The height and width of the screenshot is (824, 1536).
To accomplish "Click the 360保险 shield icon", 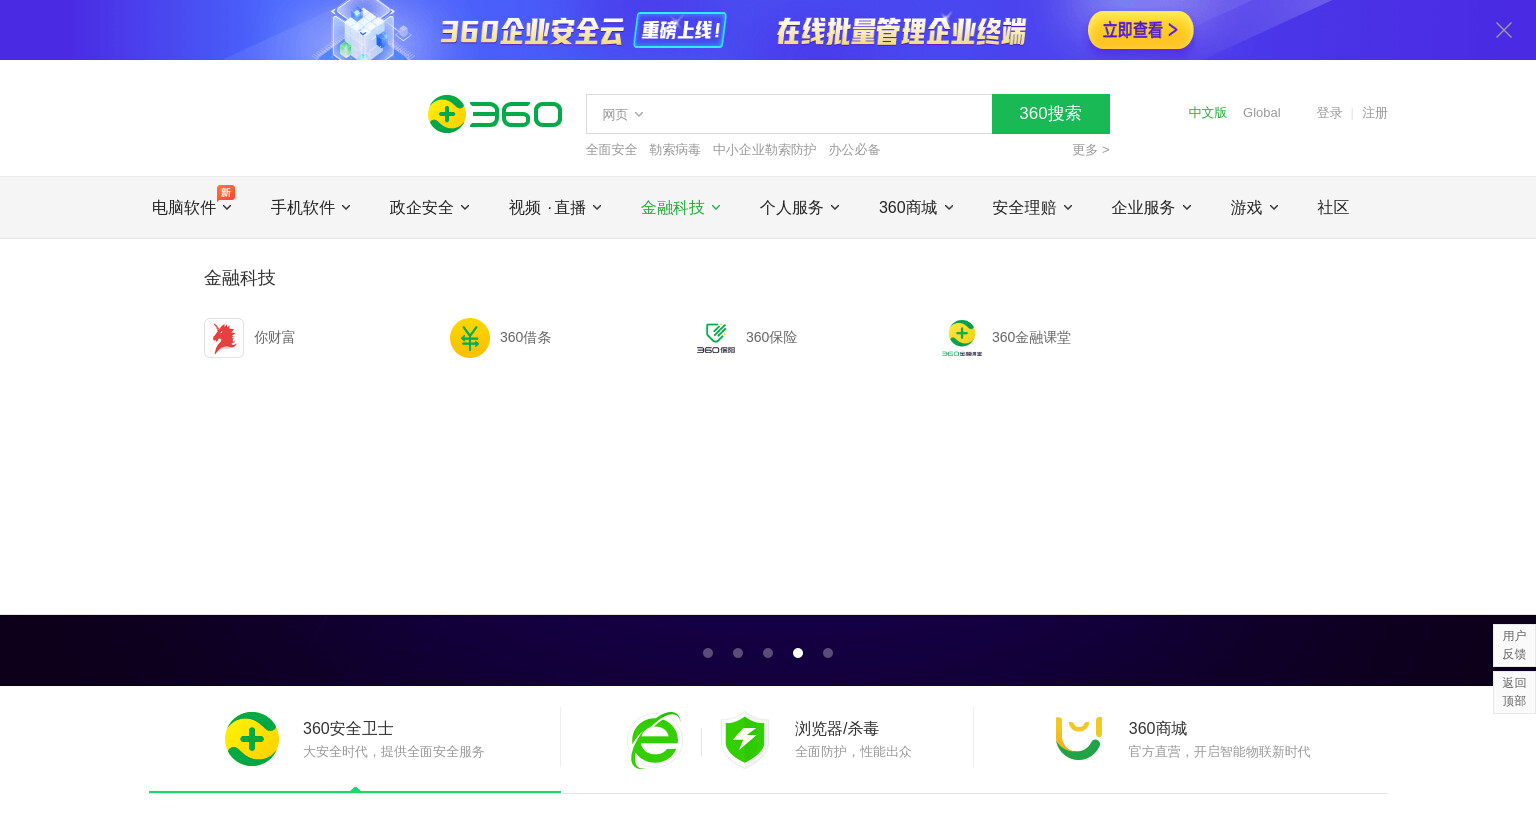I will pyautogui.click(x=716, y=338).
